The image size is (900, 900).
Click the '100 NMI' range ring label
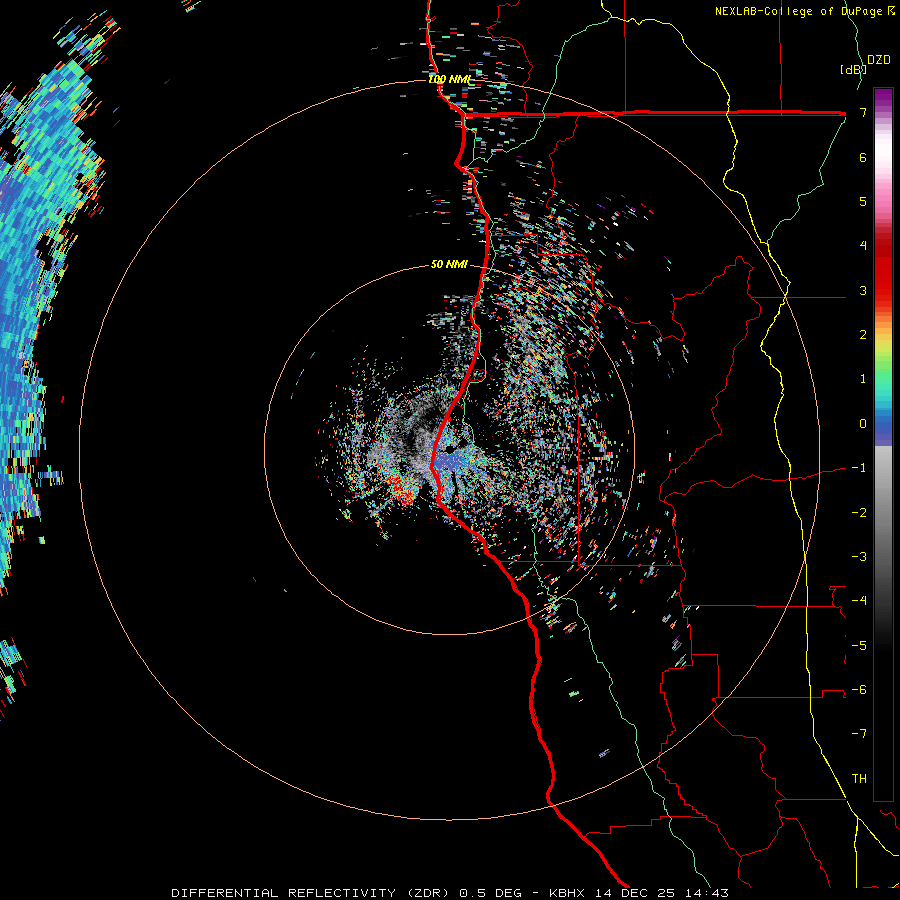449,79
